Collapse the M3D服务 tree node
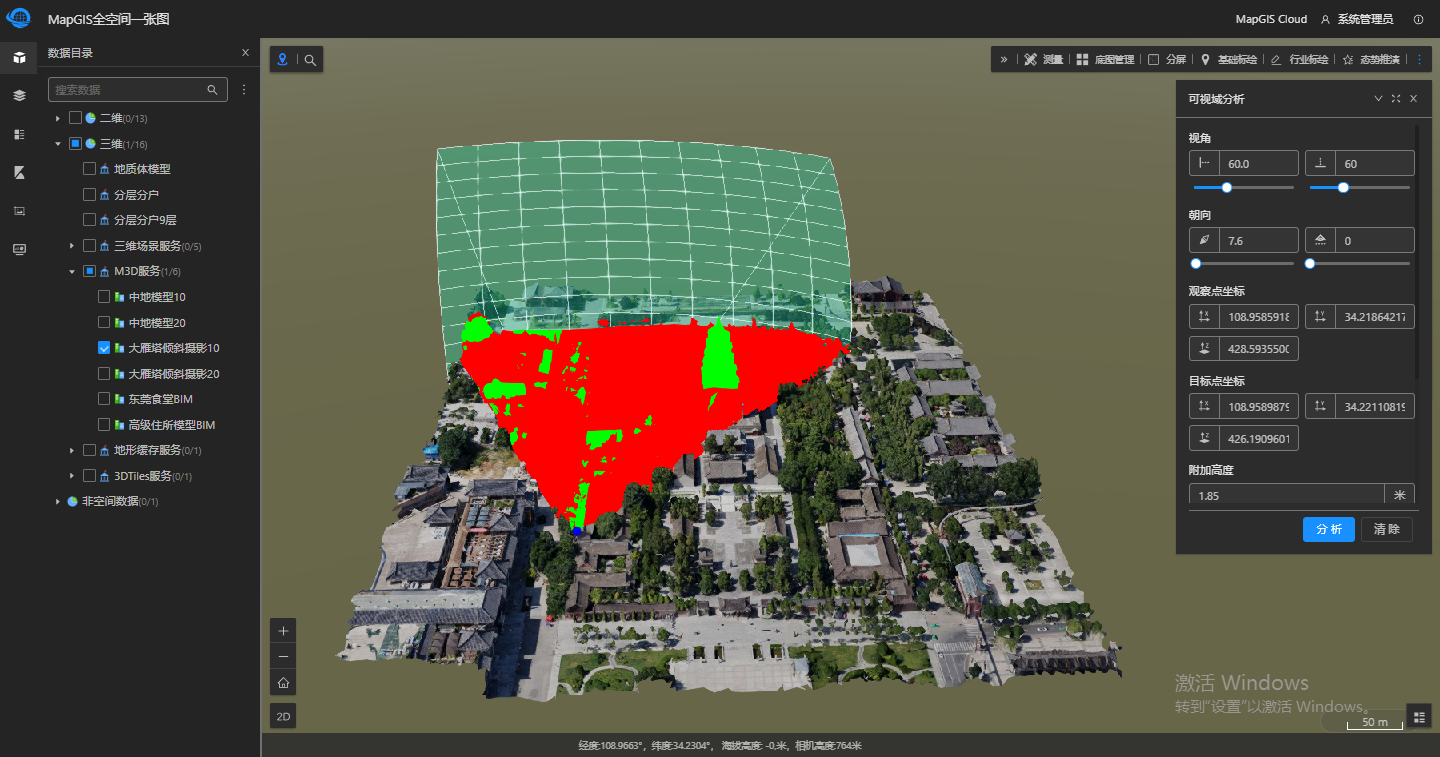Screen dimensions: 1440x757 72,271
